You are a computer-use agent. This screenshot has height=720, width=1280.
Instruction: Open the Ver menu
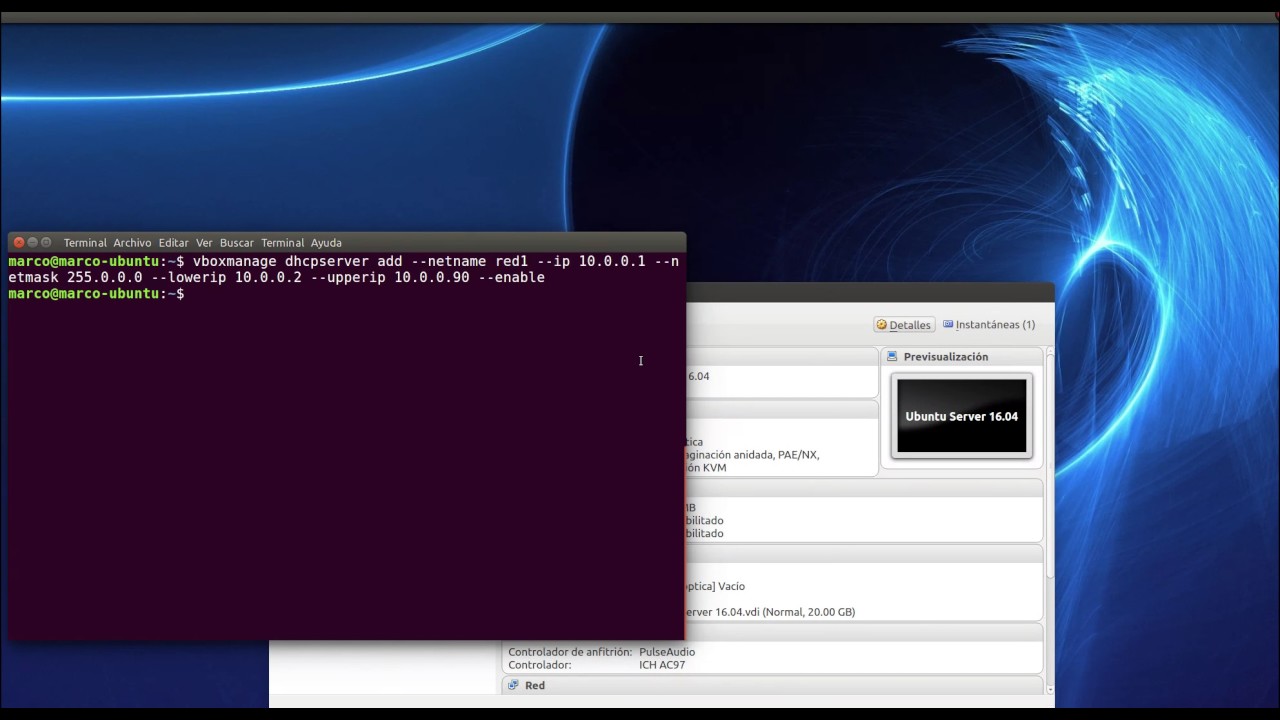point(204,243)
